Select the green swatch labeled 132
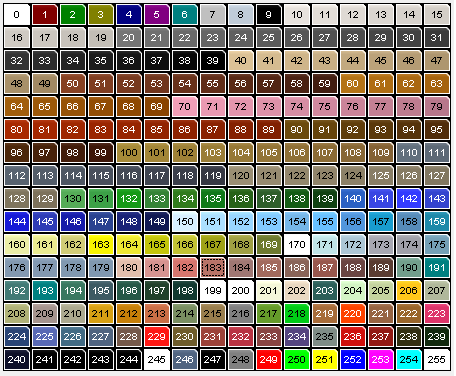Image resolution: width=456 pixels, height=376 pixels. [x=129, y=199]
